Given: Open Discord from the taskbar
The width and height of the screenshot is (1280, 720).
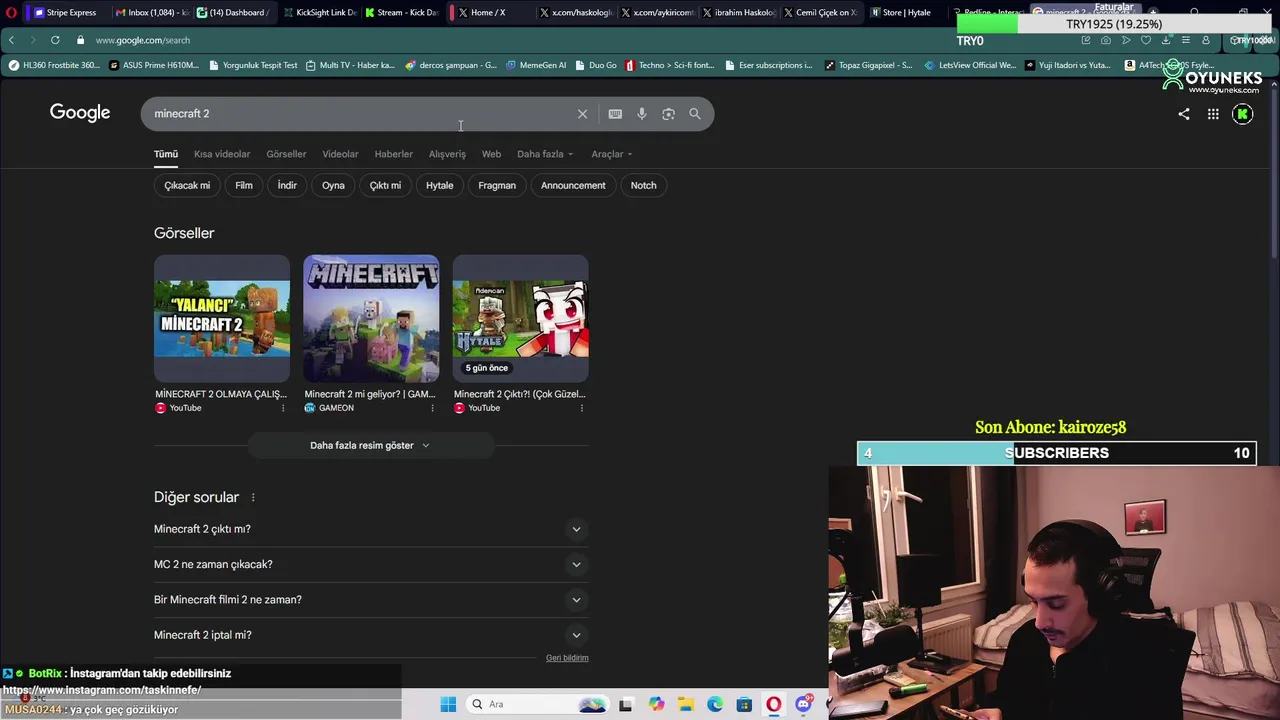Looking at the screenshot, I should point(803,704).
